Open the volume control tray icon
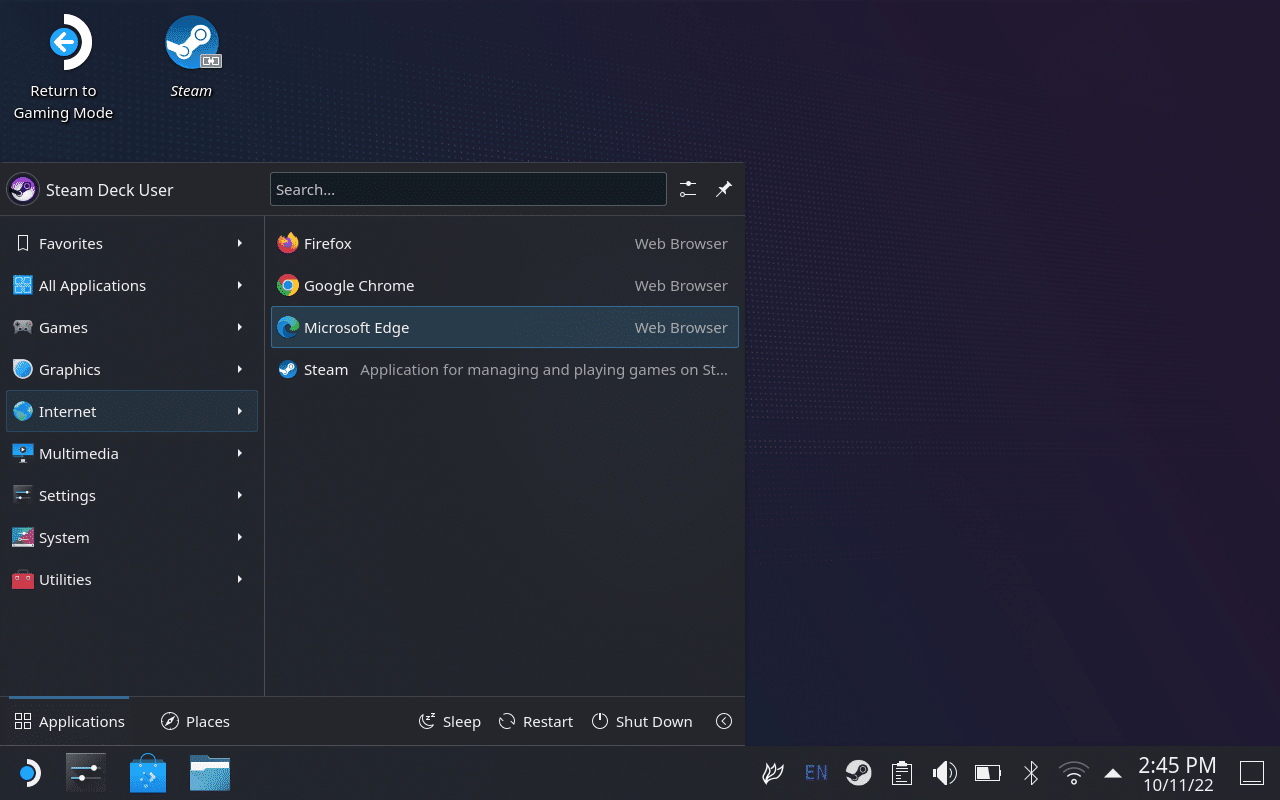 click(944, 773)
